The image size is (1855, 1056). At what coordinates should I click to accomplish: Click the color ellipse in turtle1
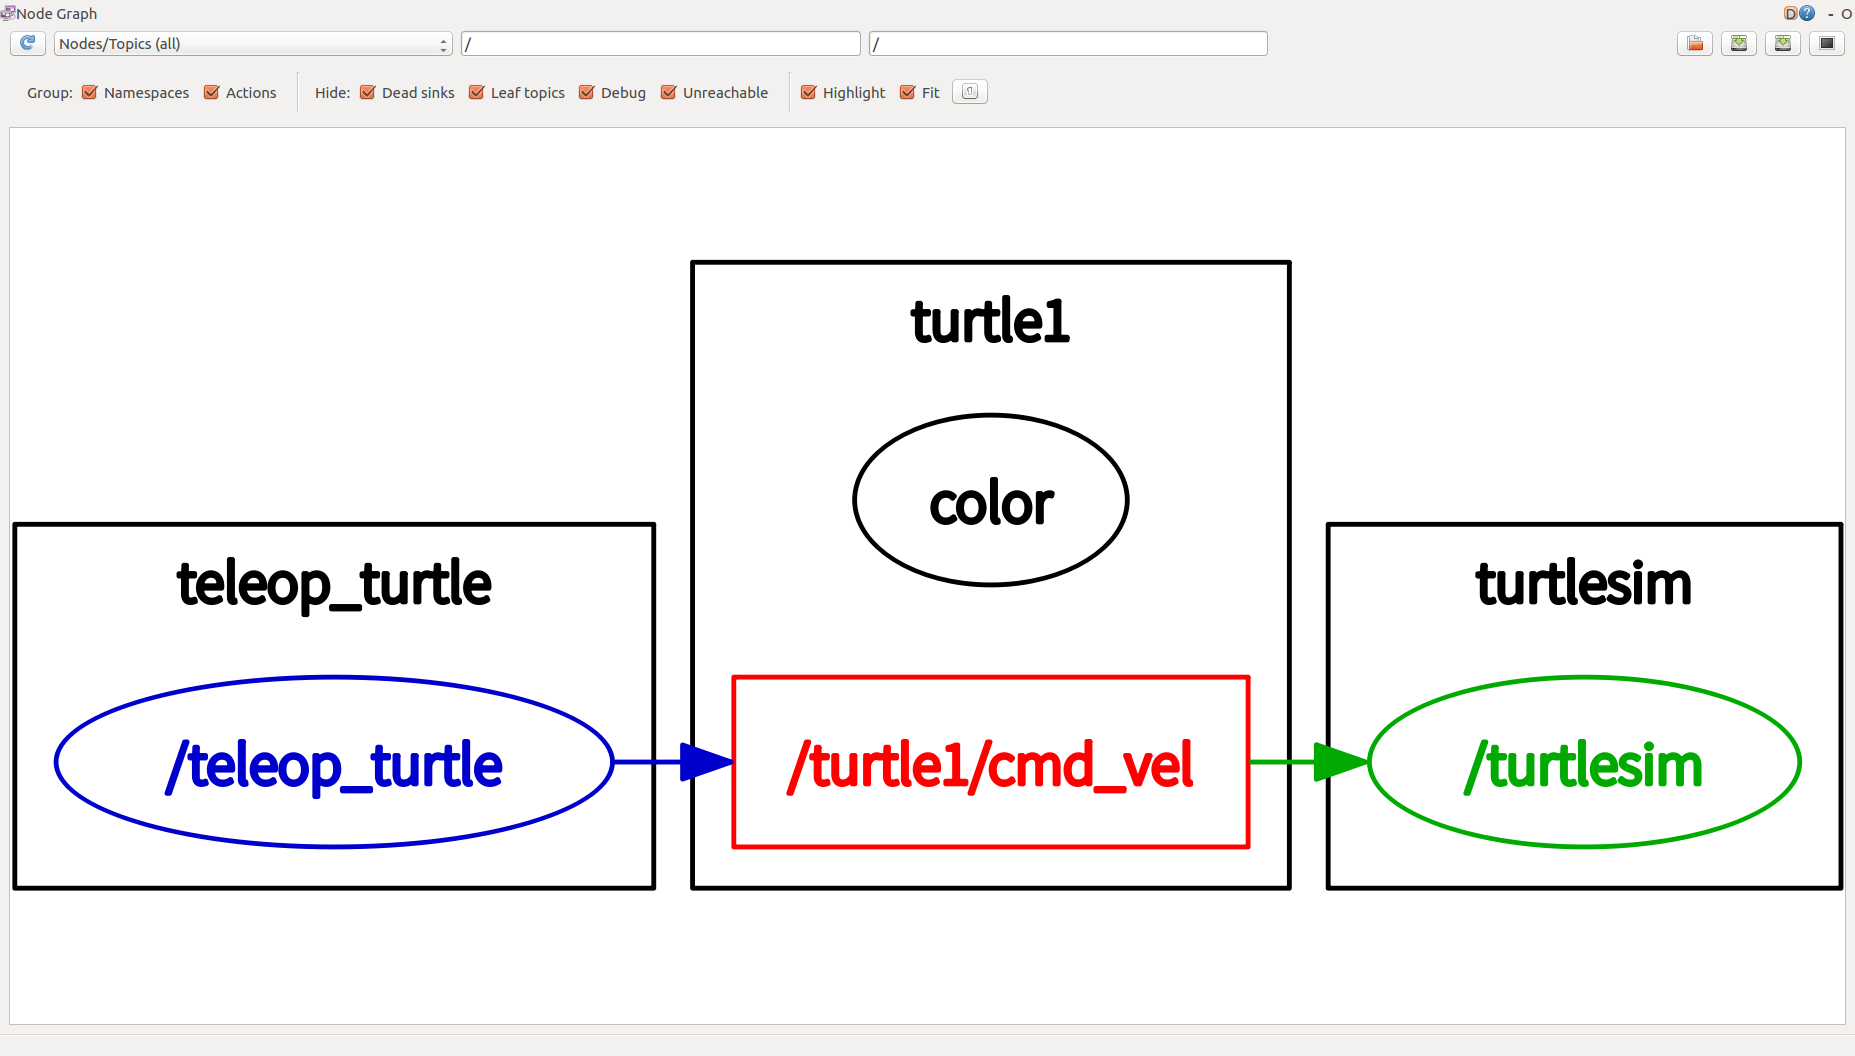(991, 500)
